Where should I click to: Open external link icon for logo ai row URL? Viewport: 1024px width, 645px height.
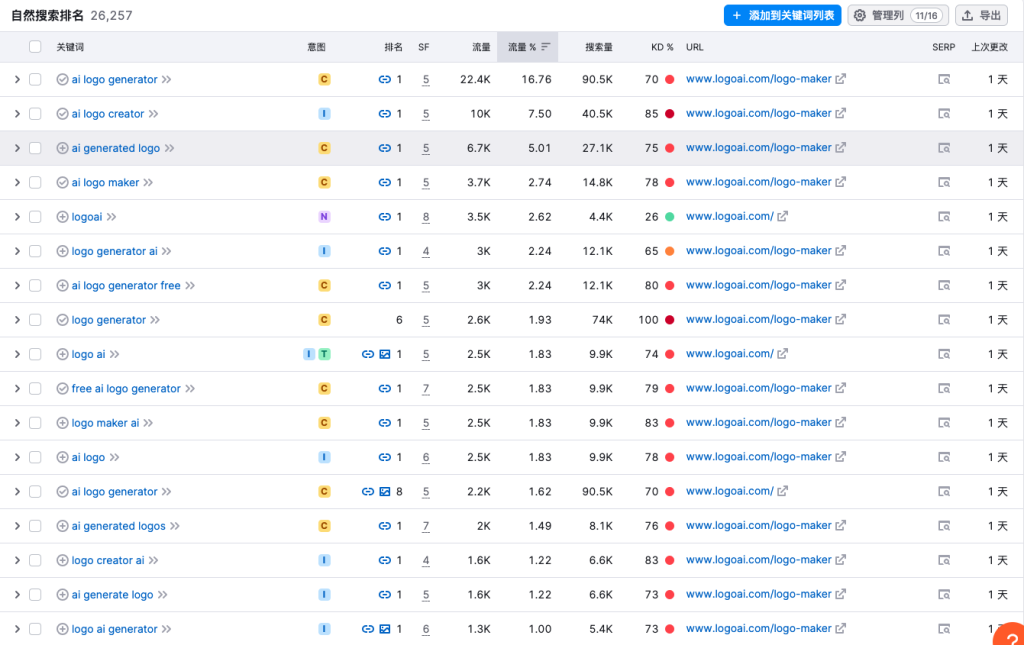coord(782,353)
